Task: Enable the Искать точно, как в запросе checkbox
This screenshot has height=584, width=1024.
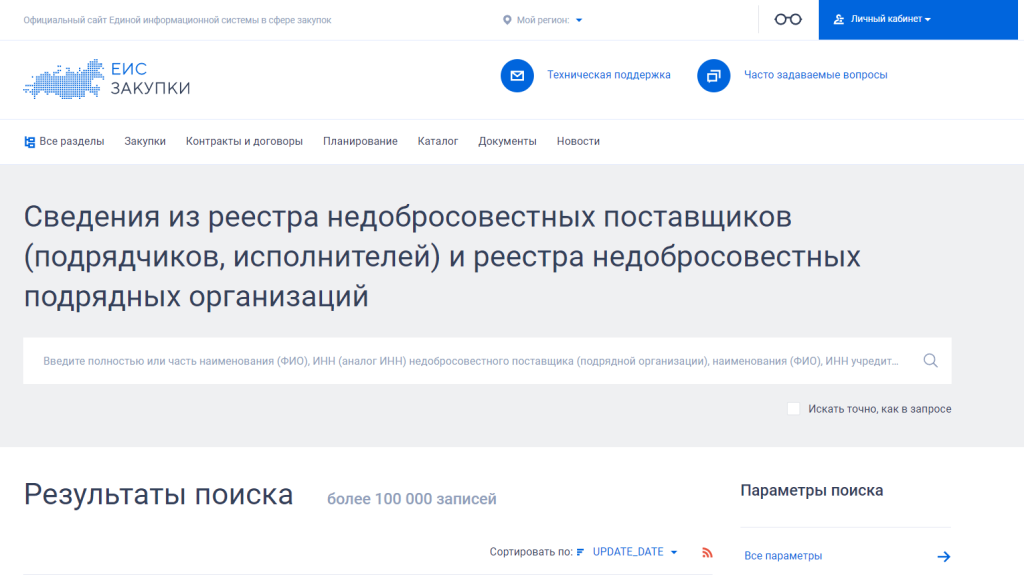Action: [793, 408]
